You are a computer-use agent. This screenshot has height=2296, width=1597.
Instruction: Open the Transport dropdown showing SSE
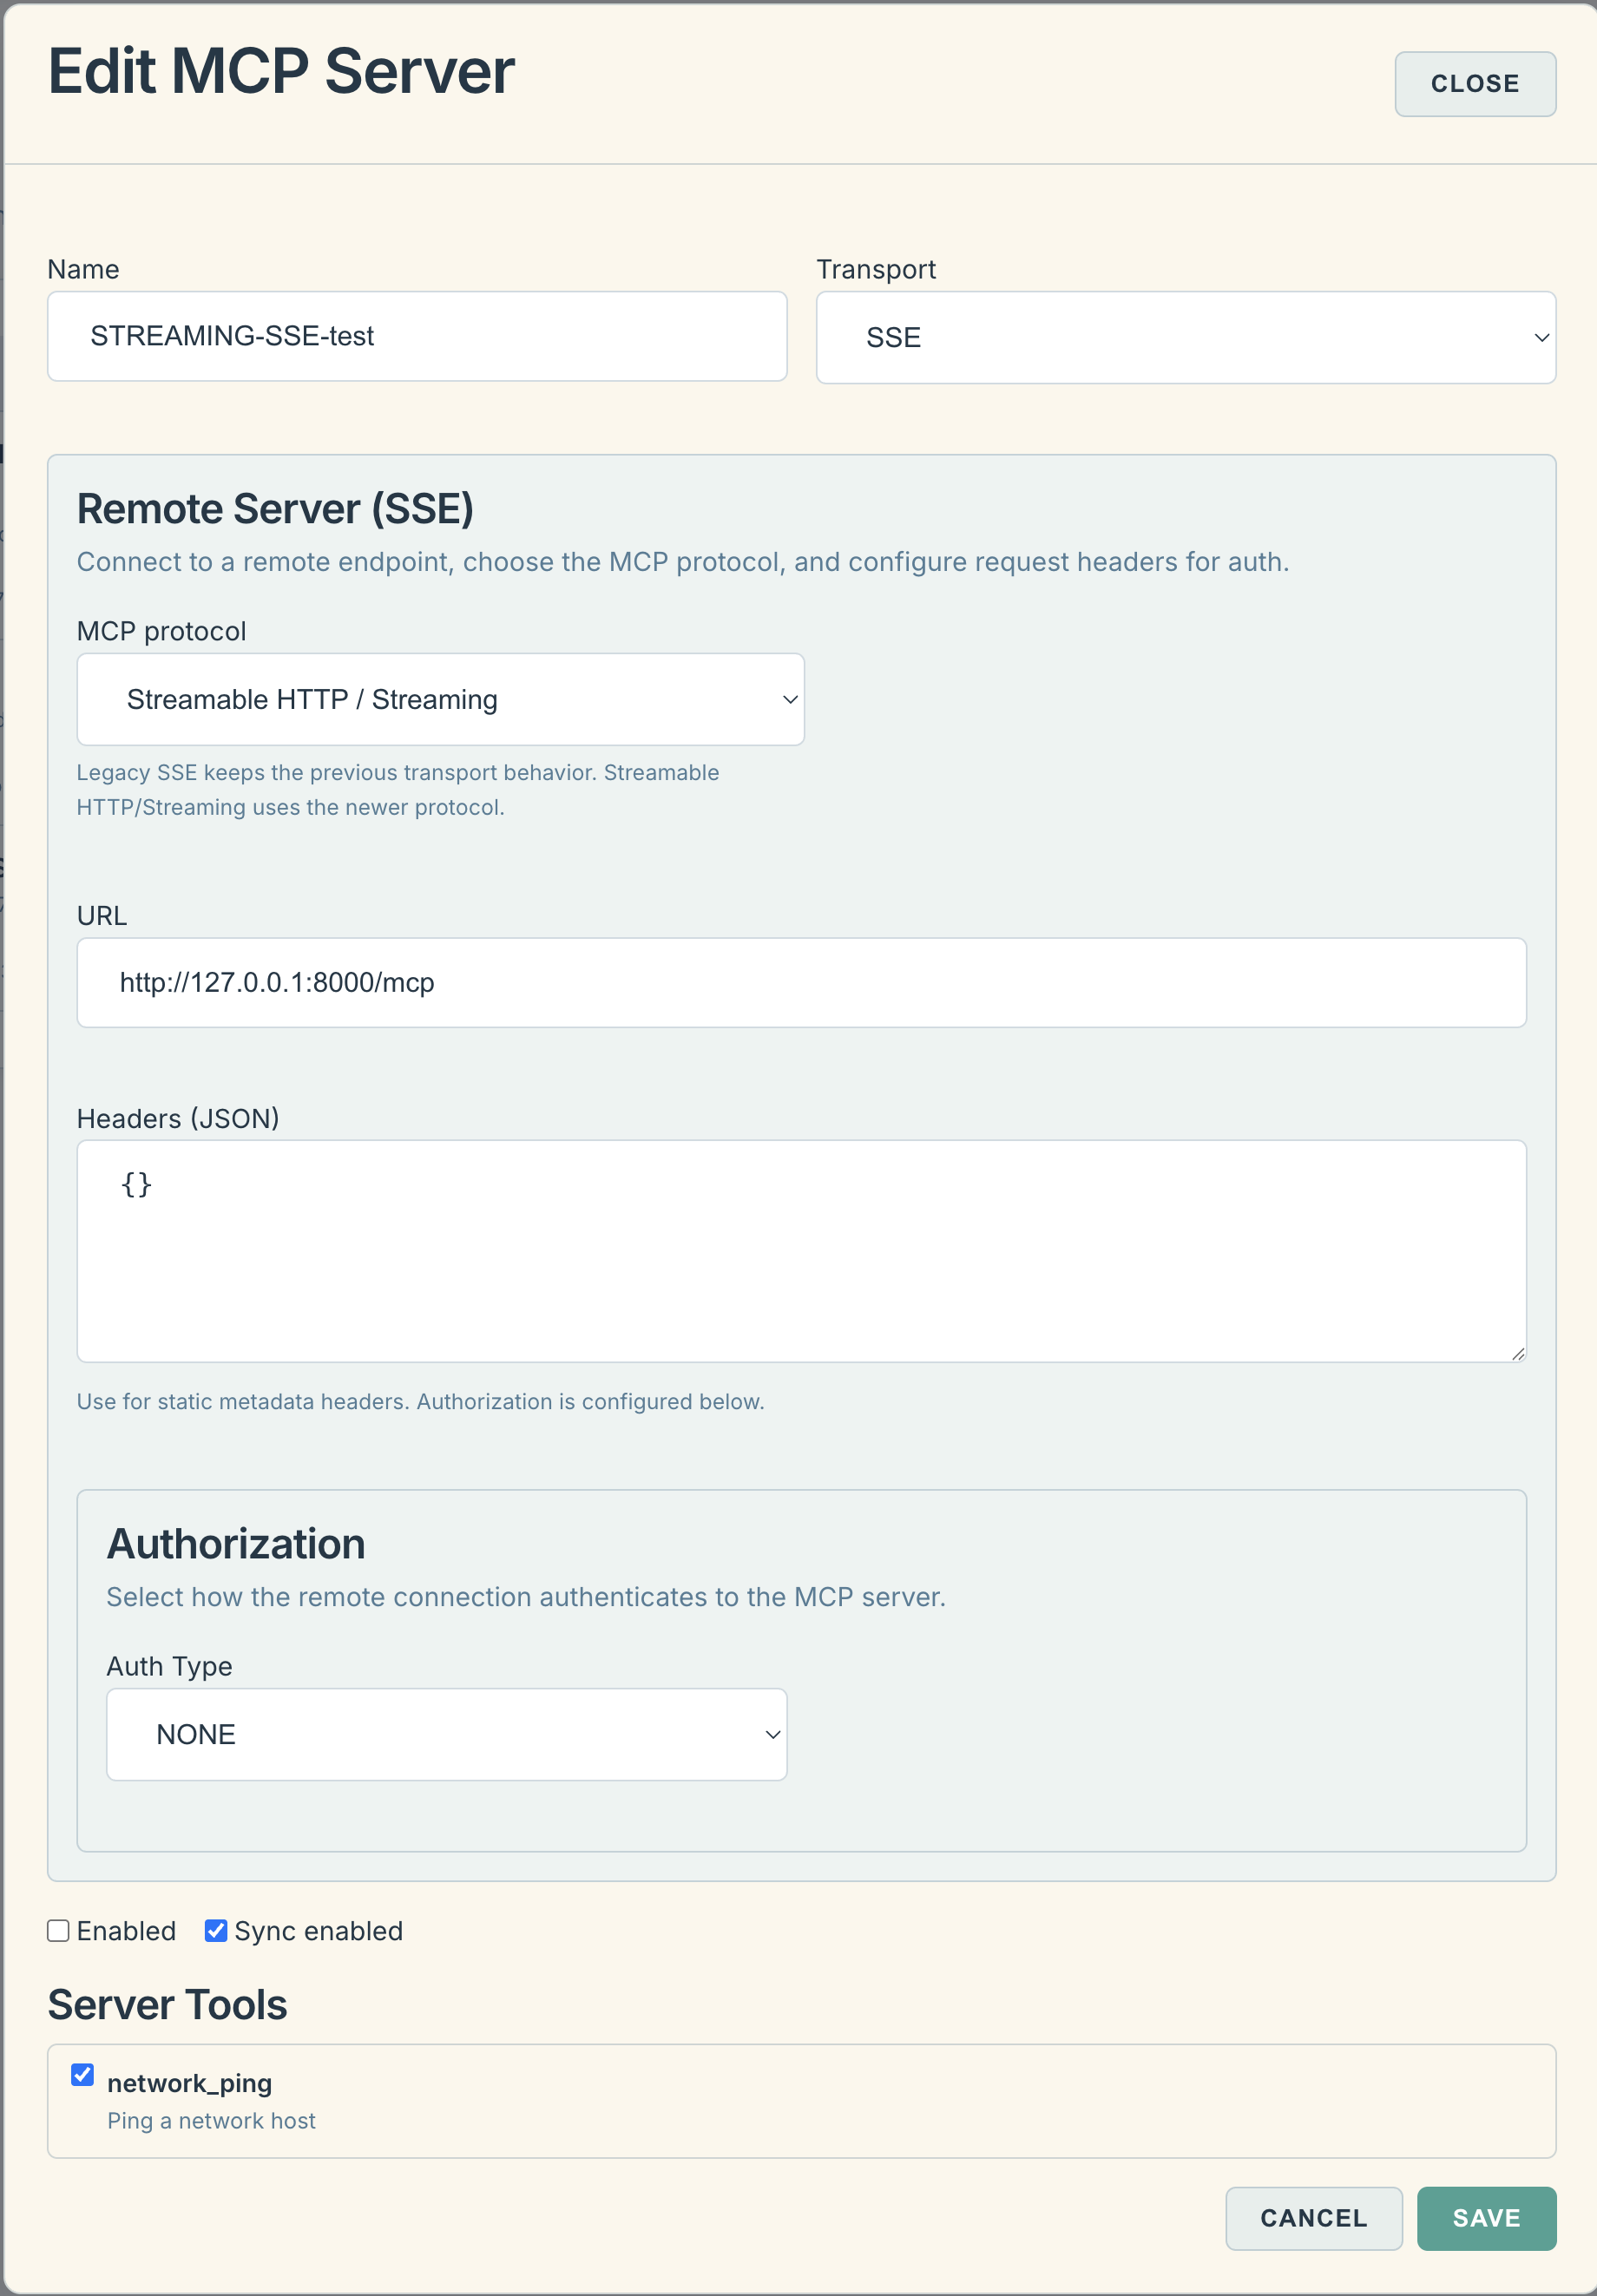click(1185, 337)
